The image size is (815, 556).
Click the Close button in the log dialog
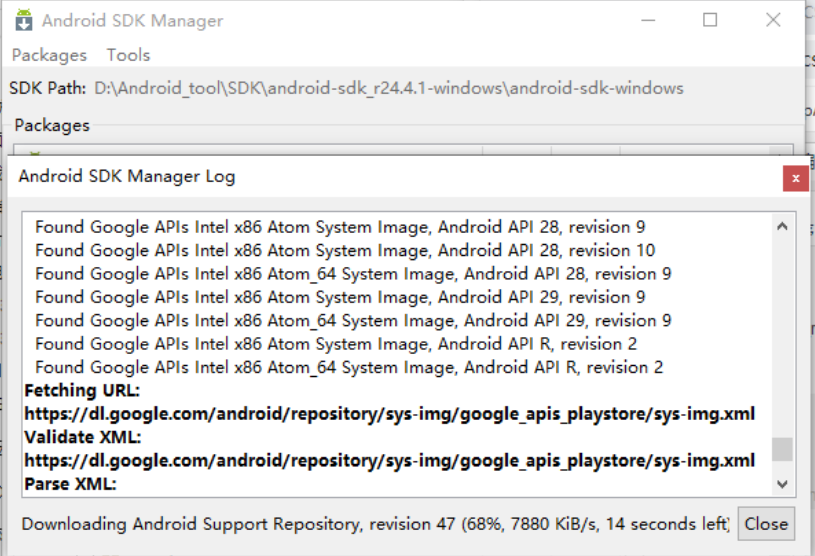[x=766, y=524]
